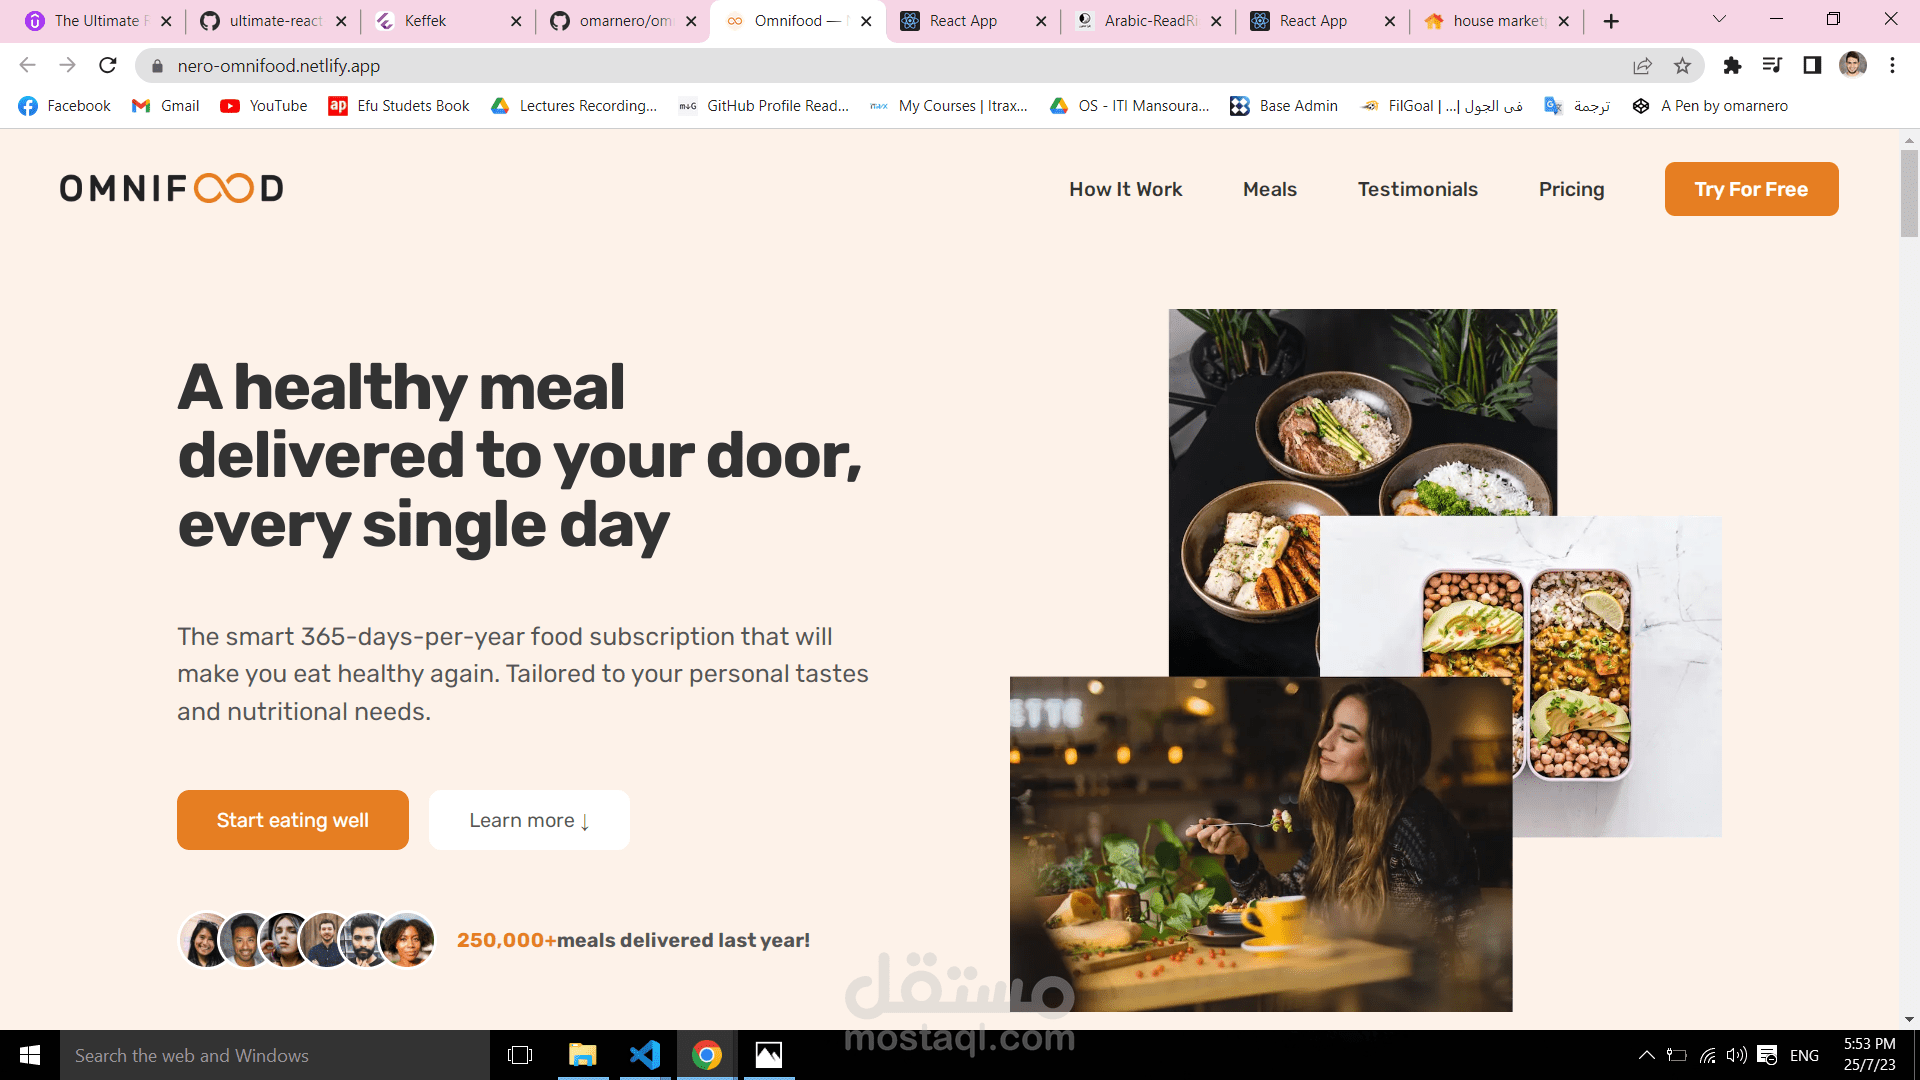Click the Omnifood logo
This screenshot has width=1920, height=1080.
point(171,188)
